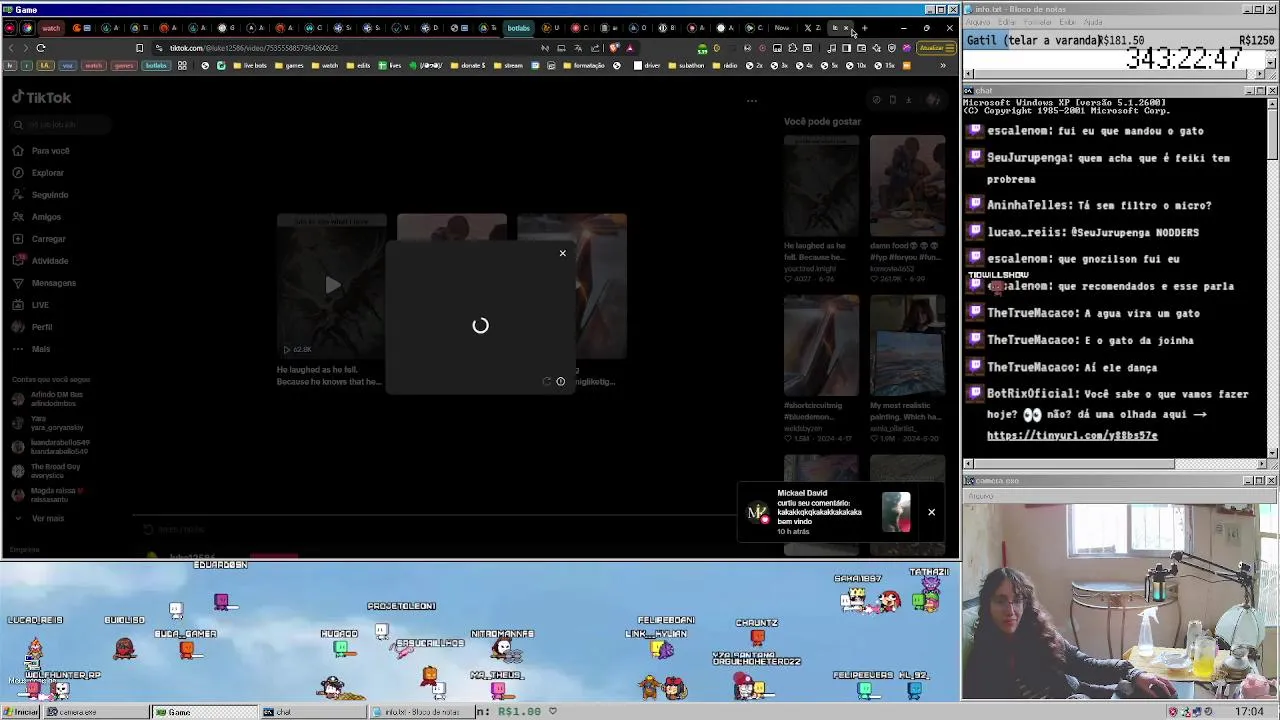Open the 'games' bookmark folder
The height and width of the screenshot is (720, 1280).
288,66
